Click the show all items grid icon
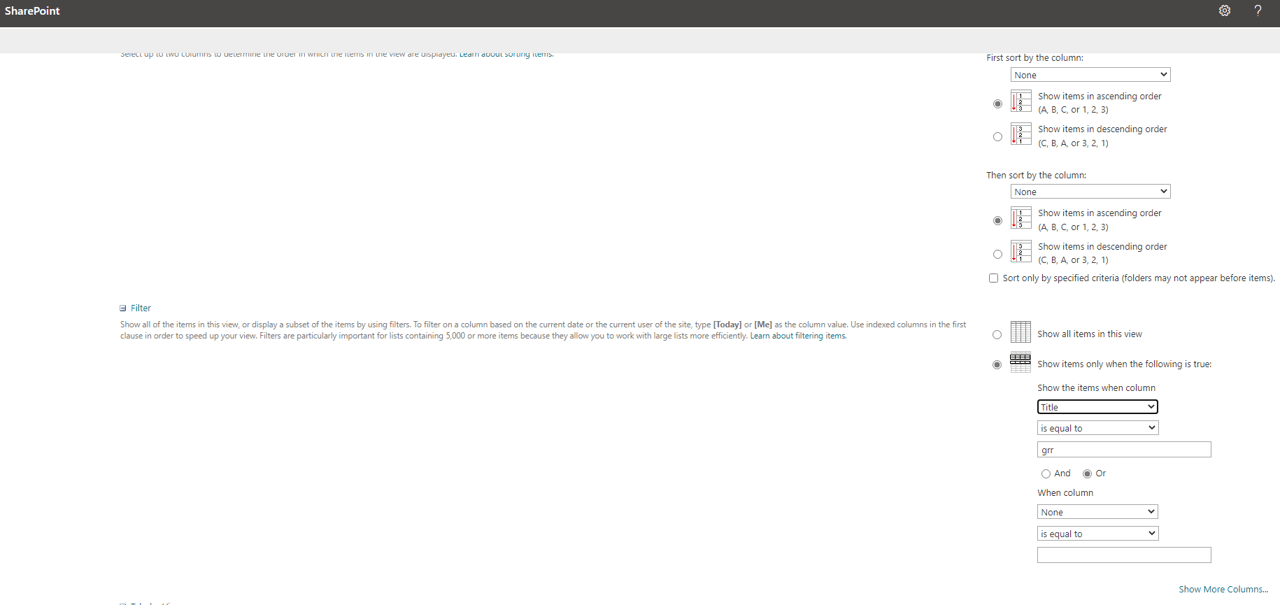Image resolution: width=1280 pixels, height=605 pixels. [x=1020, y=333]
